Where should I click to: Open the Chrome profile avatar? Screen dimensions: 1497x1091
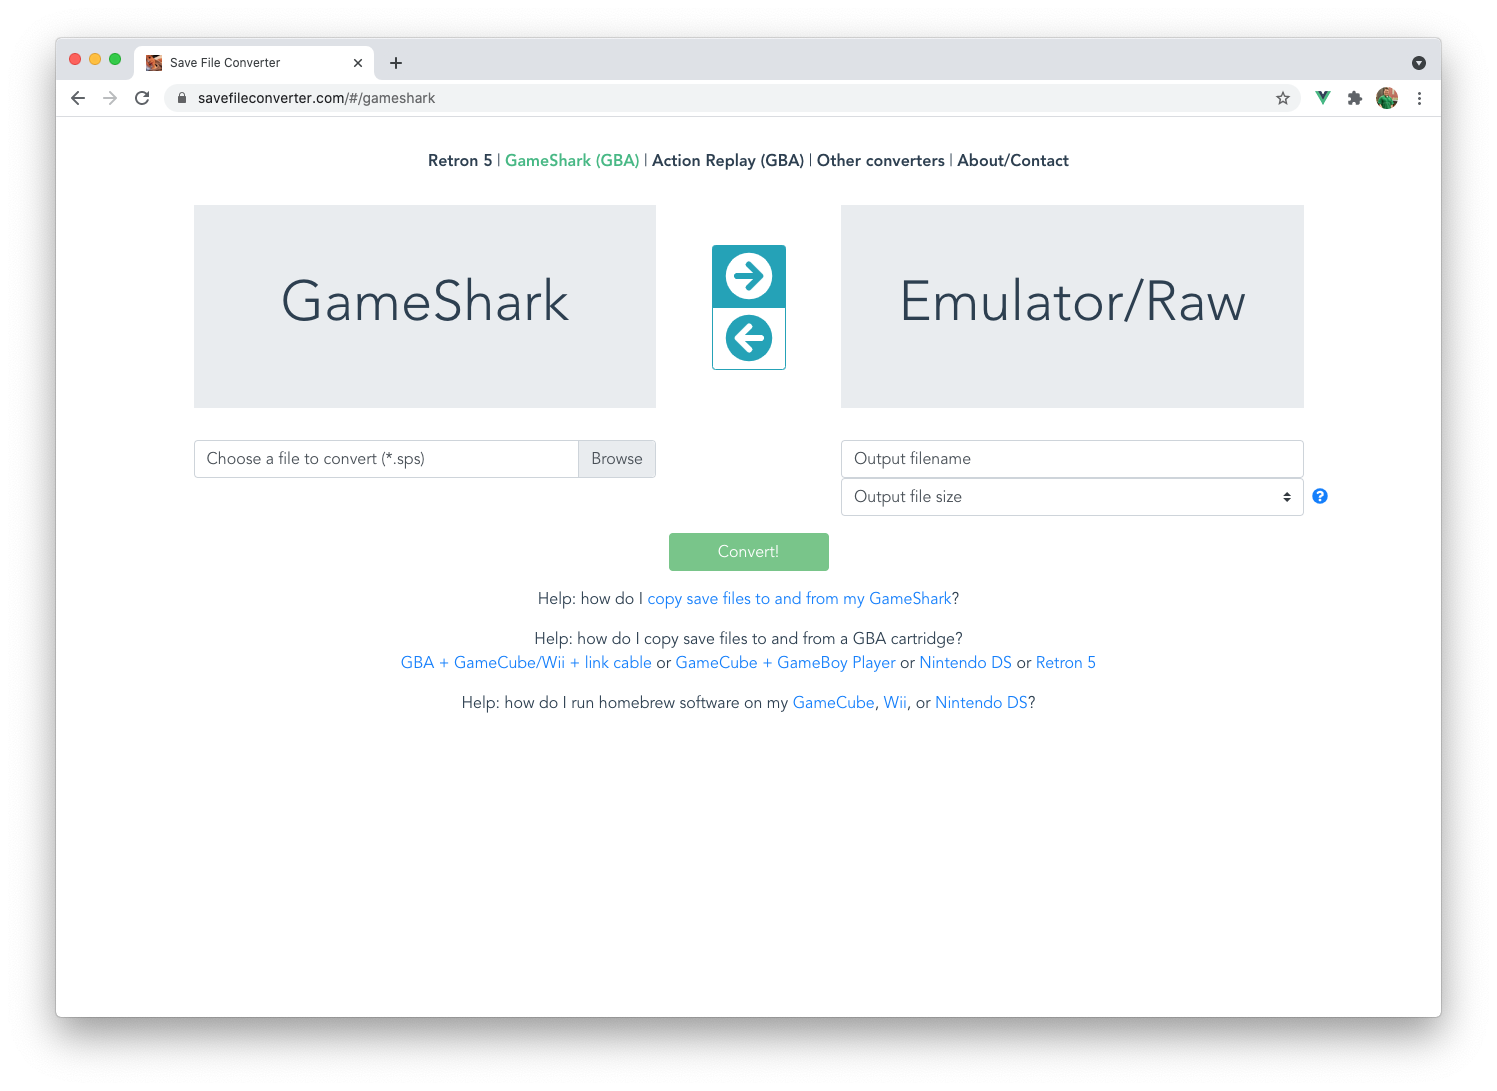(x=1387, y=98)
